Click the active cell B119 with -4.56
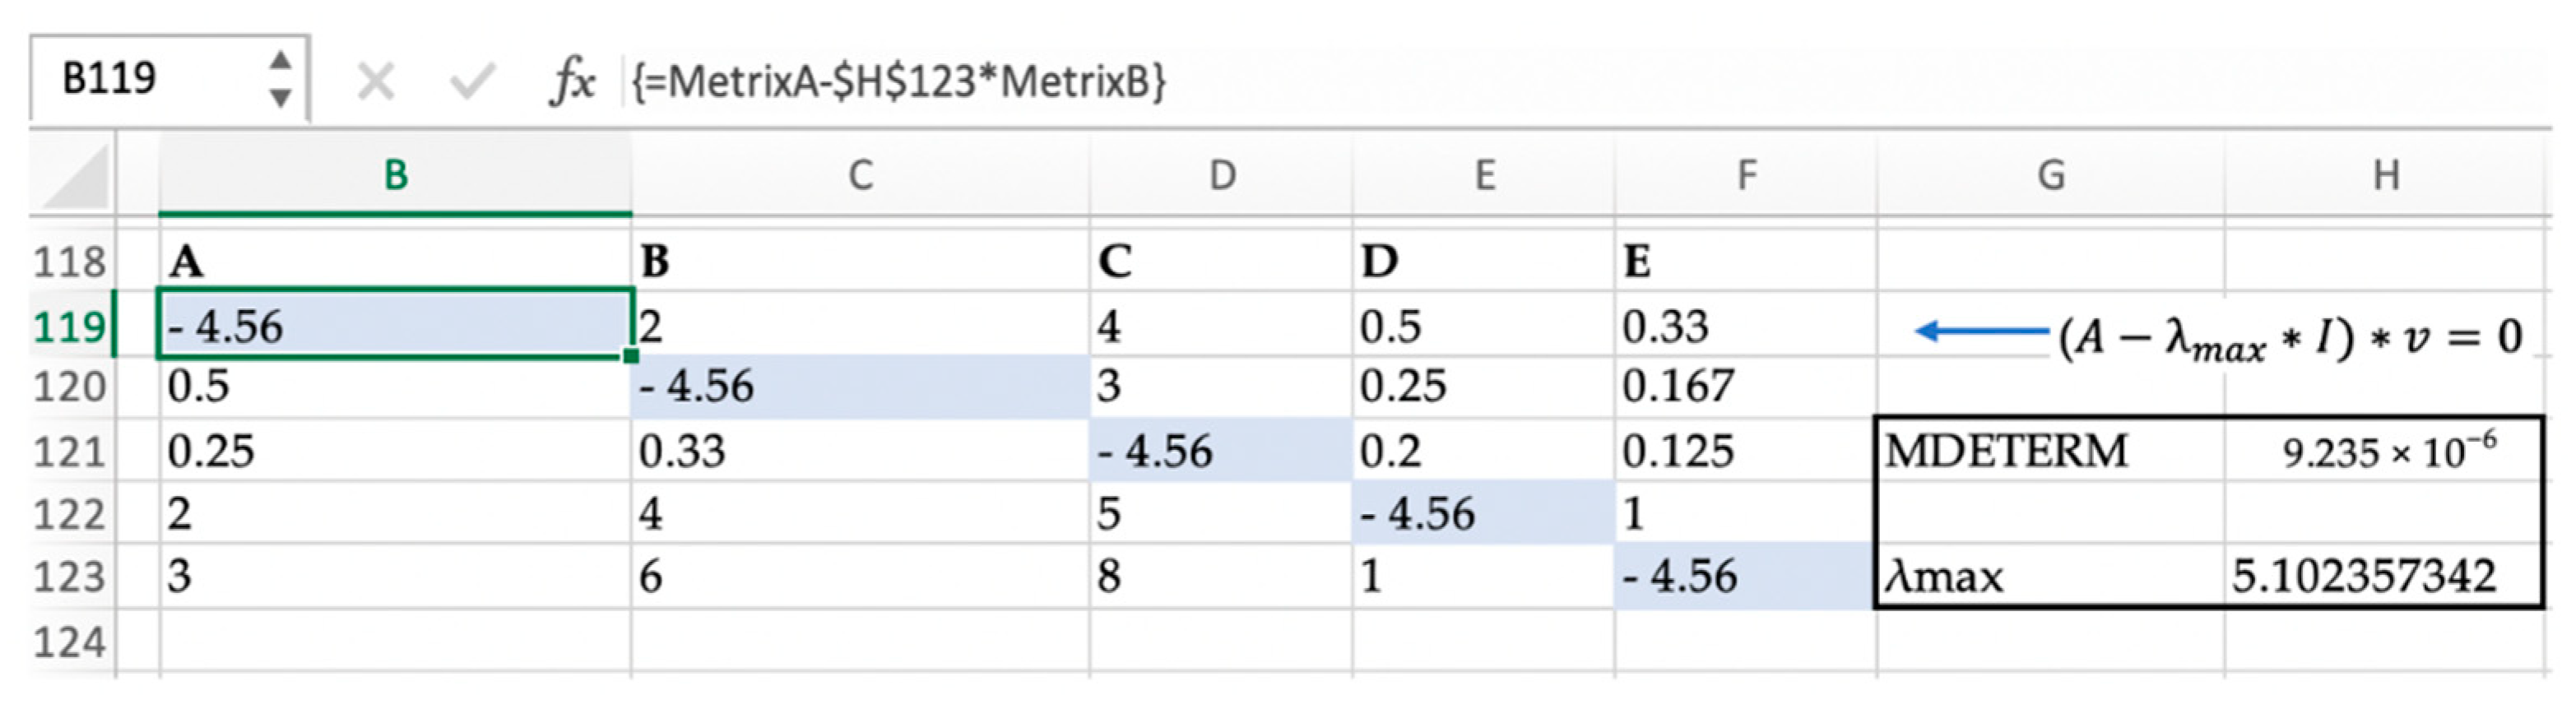Screen dimensions: 2576x709 click(x=395, y=326)
